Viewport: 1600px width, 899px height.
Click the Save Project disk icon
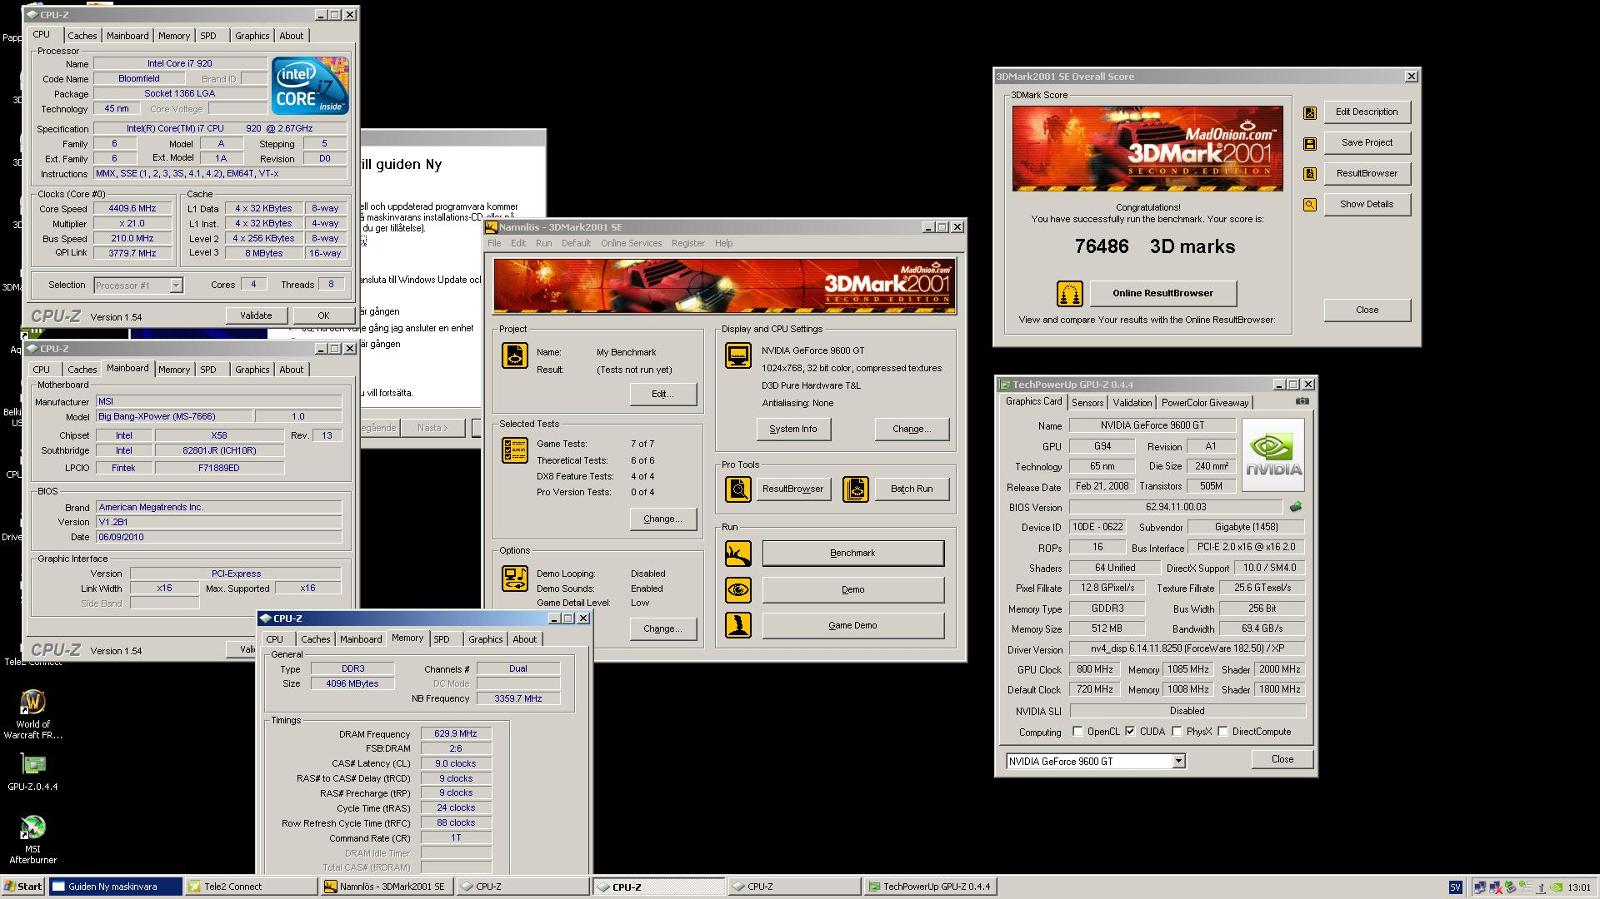(x=1310, y=143)
